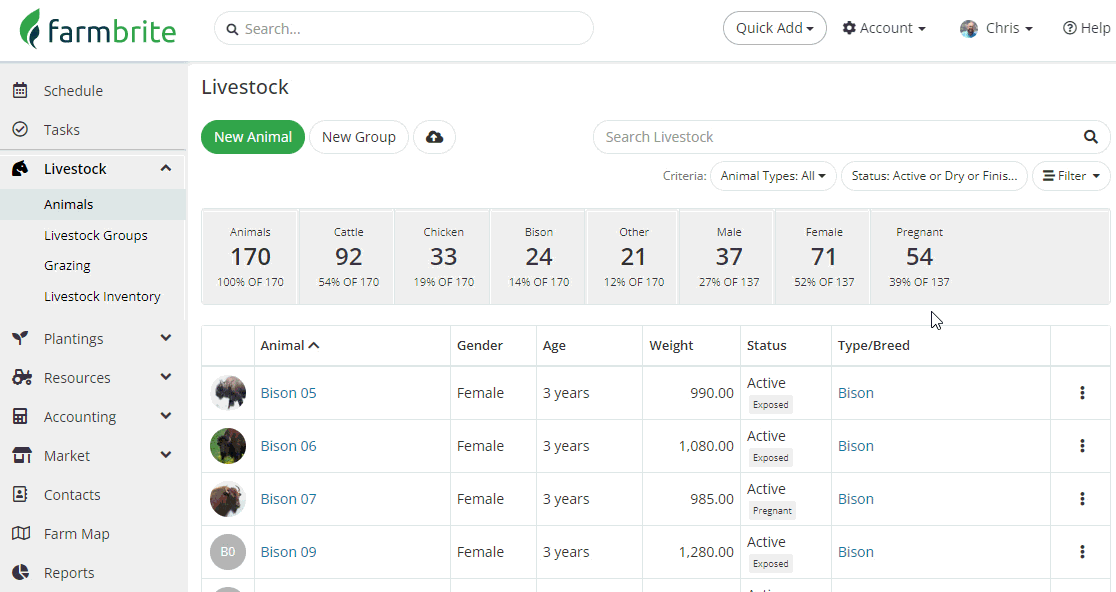Expand the Plantings sidebar section
This screenshot has width=1116, height=592.
[x=166, y=338]
